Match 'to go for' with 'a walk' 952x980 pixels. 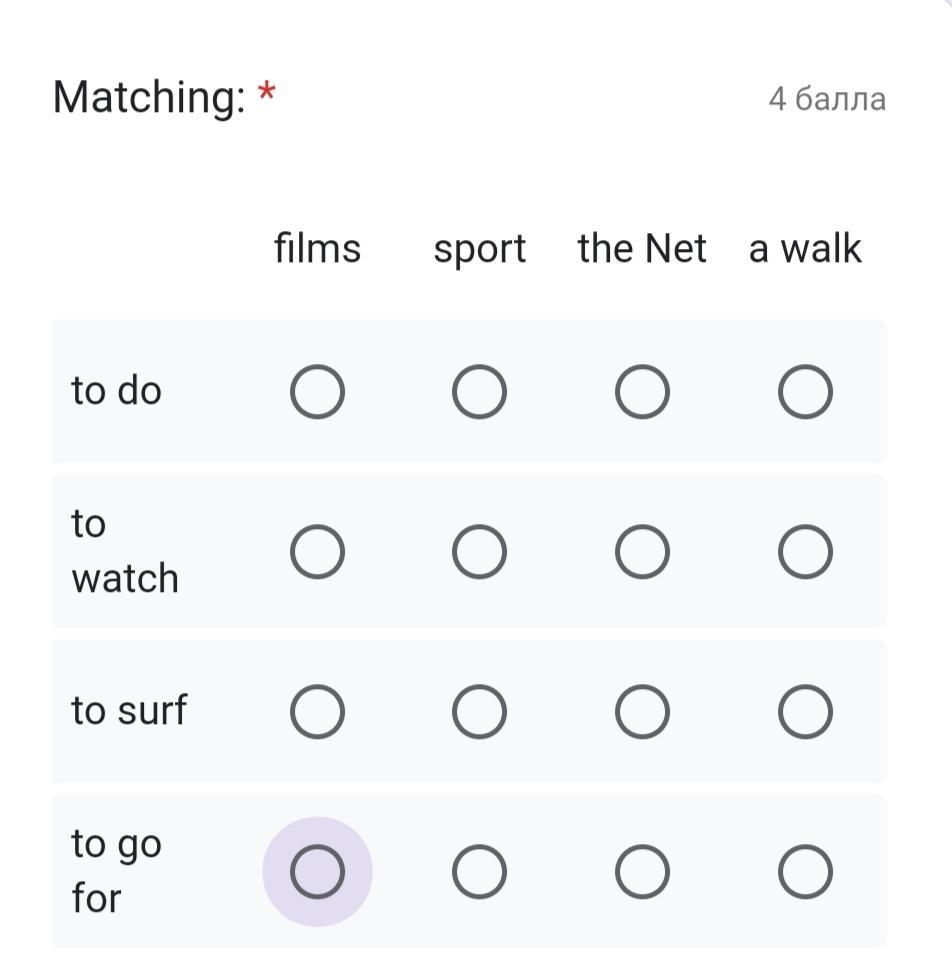(x=805, y=872)
